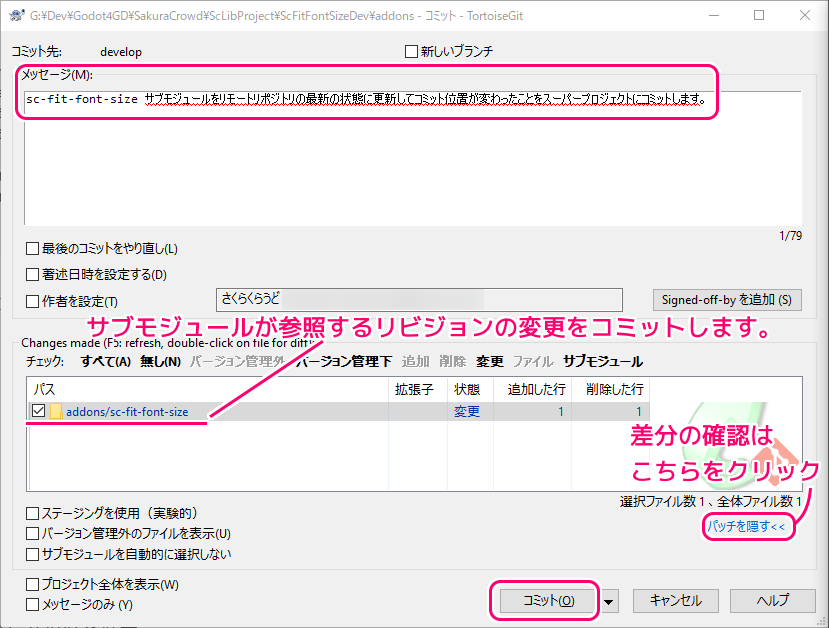The height and width of the screenshot is (628, 829).
Task: Sort file list by 状態 column header
Action: click(467, 388)
